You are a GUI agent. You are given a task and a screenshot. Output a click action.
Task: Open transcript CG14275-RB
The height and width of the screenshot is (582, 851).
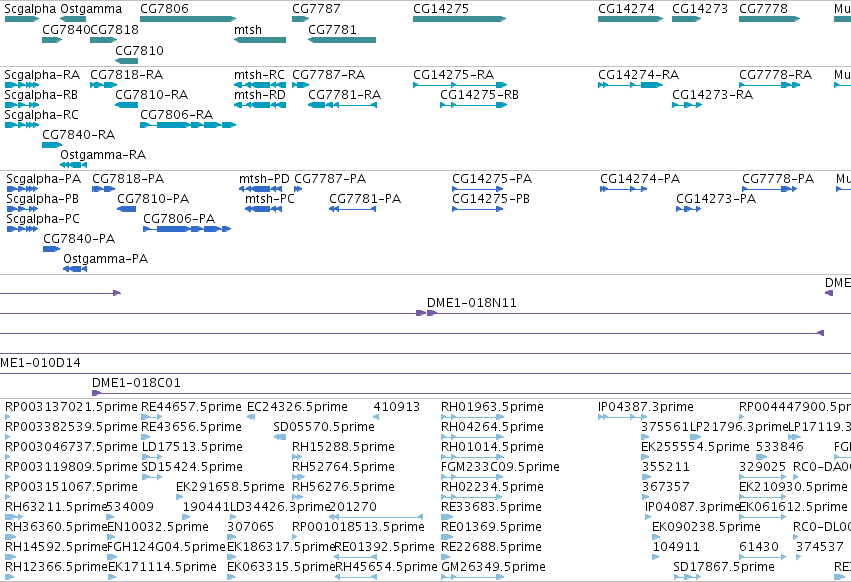(480, 95)
